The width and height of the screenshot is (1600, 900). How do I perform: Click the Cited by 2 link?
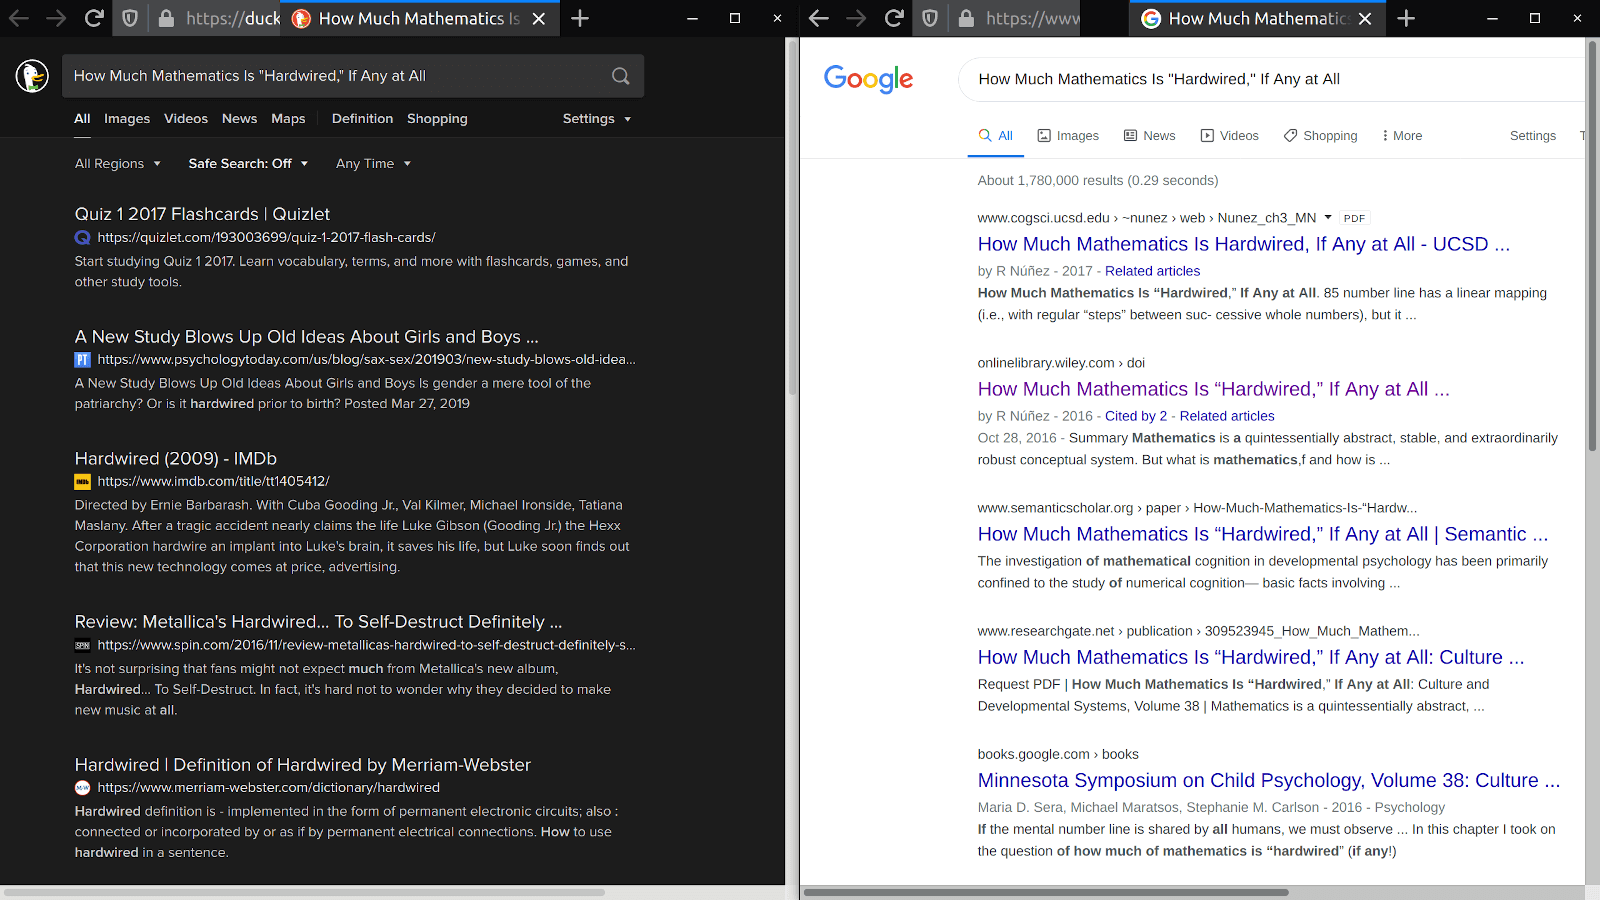1136,416
